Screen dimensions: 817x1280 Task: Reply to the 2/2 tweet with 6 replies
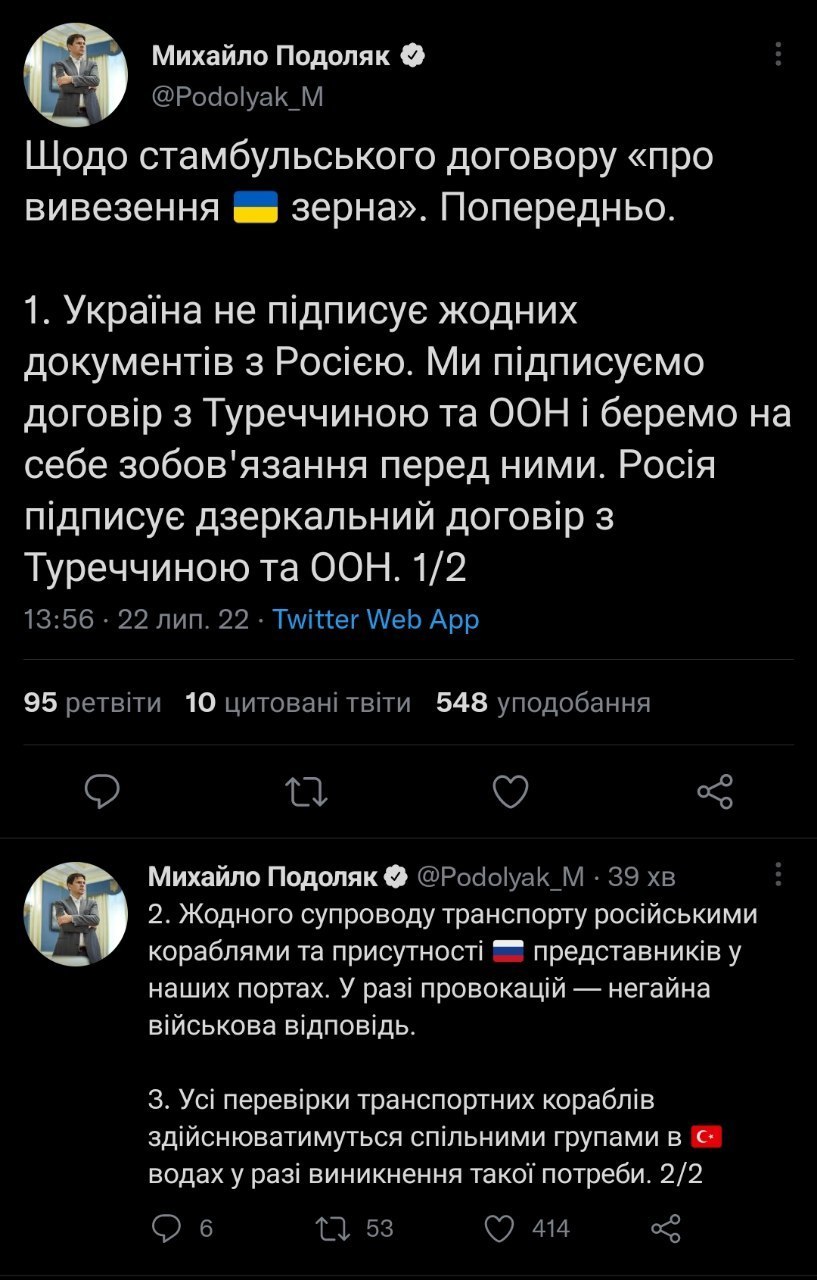point(165,1227)
